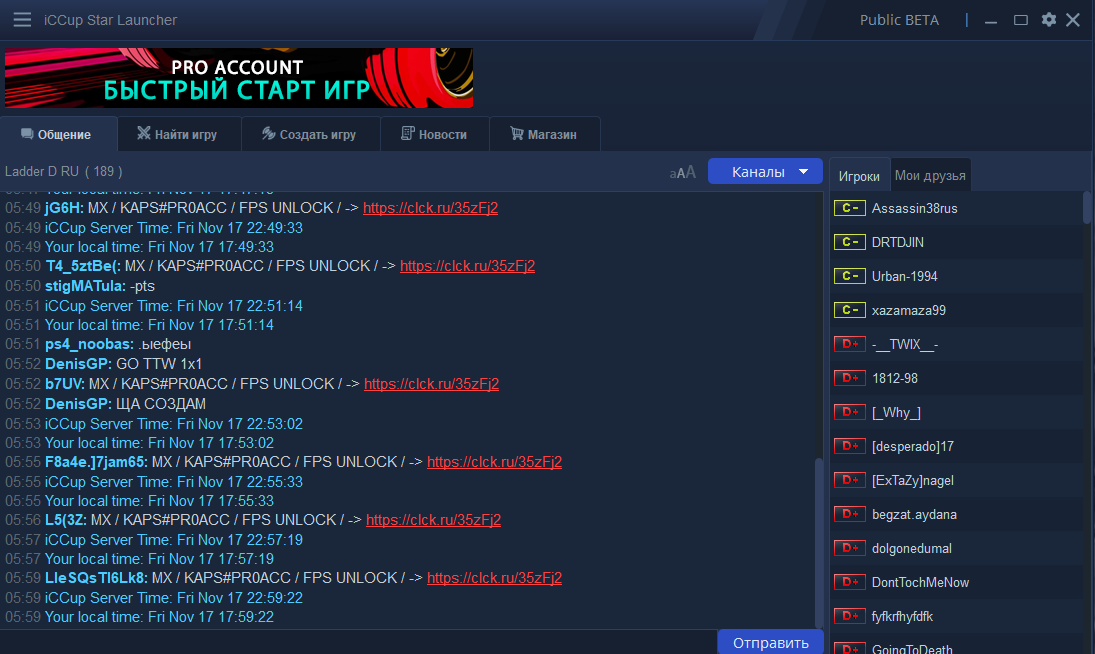
Task: Click C- rank badge beside Assassin38rus
Action: tap(849, 208)
